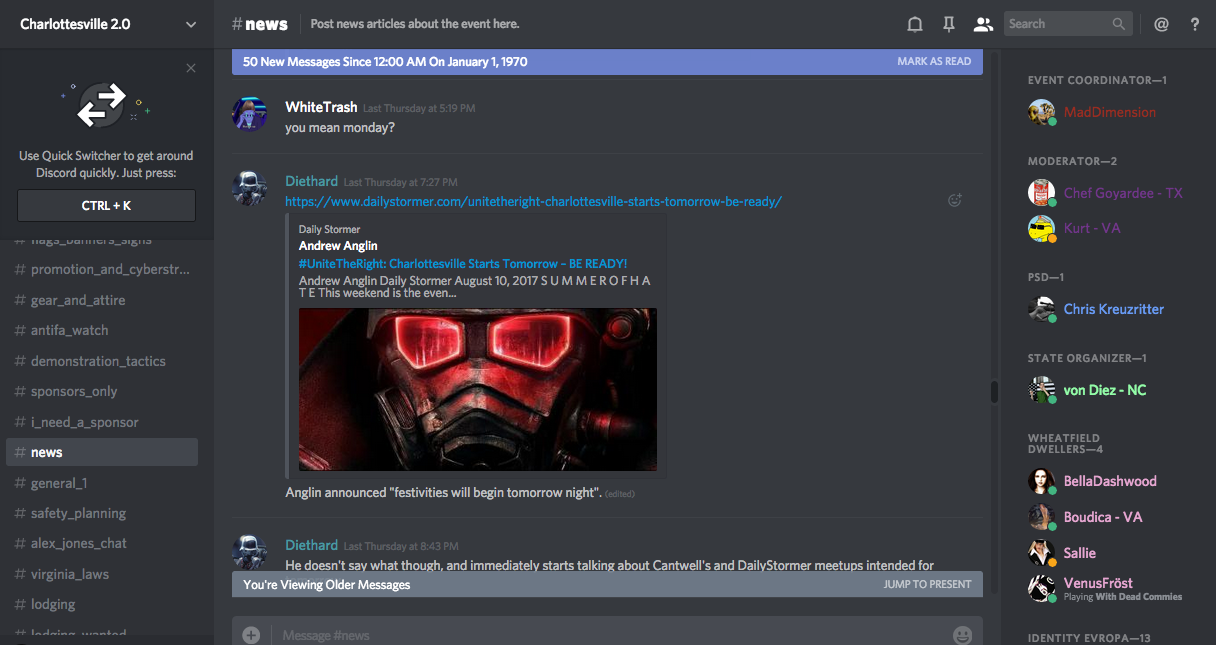Expand Charlottesville 2.0 server dropdown
Viewport: 1216px width, 645px height.
(191, 24)
